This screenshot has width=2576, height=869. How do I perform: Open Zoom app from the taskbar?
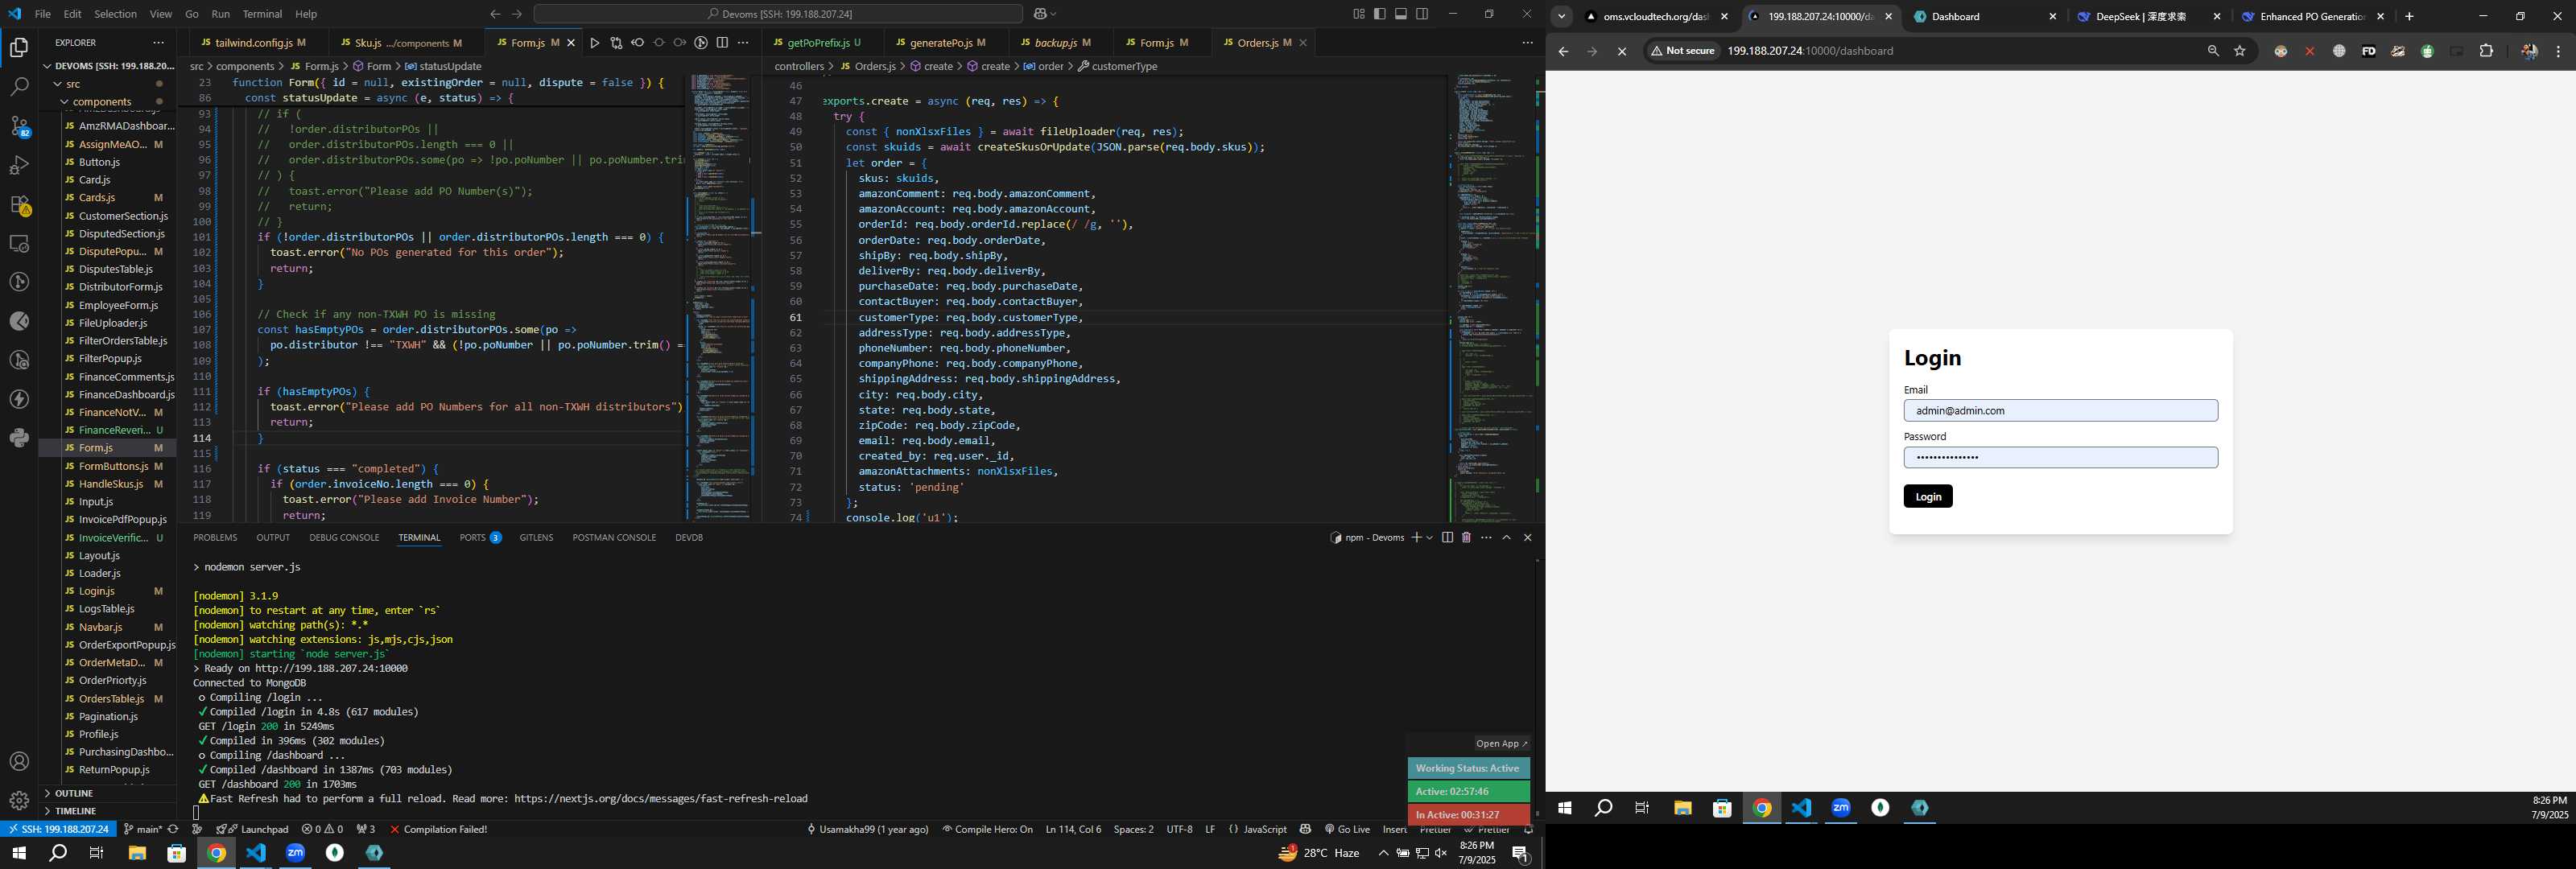click(x=295, y=853)
